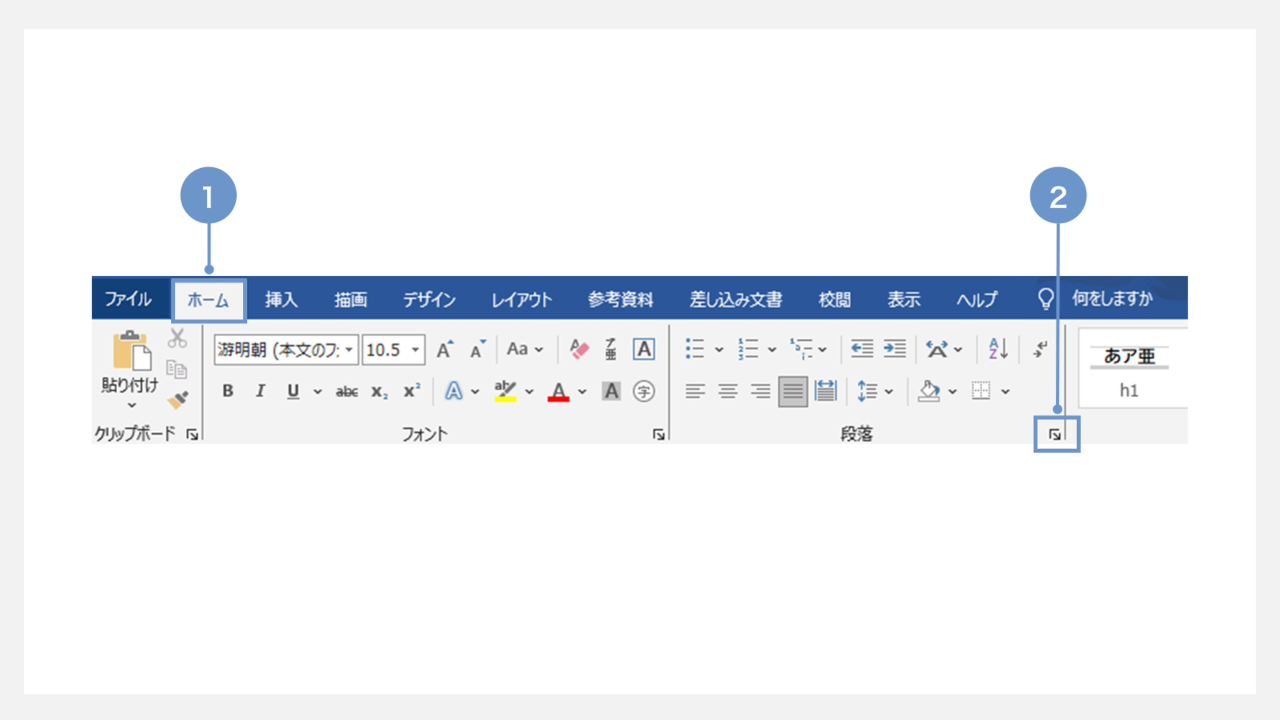Image resolution: width=1280 pixels, height=720 pixels.
Task: Align text left
Action: tap(695, 391)
